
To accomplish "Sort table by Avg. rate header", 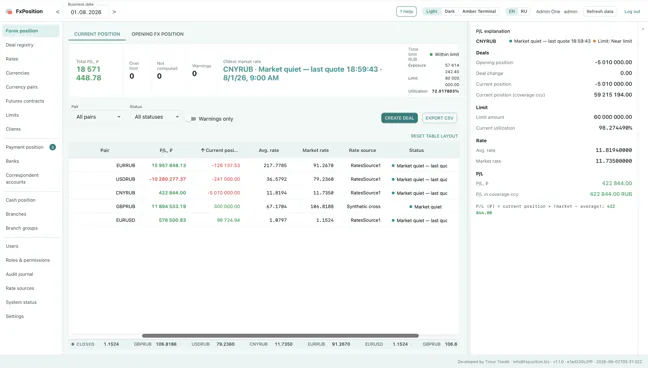I will pos(269,151).
